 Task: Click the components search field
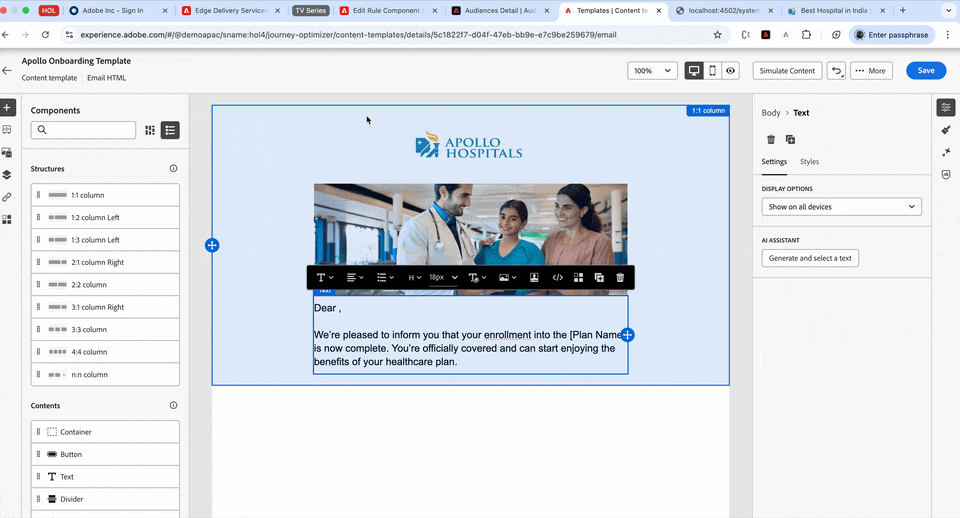[x=83, y=130]
